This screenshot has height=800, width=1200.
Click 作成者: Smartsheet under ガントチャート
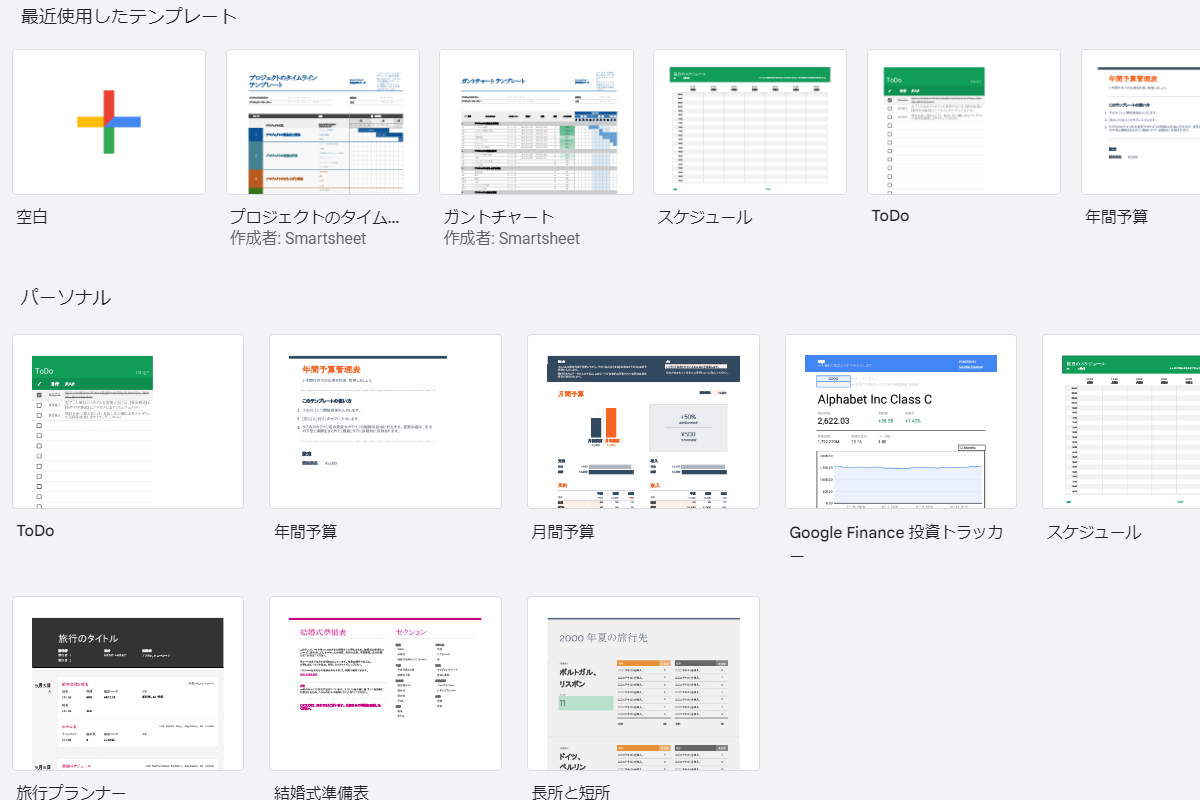click(512, 239)
